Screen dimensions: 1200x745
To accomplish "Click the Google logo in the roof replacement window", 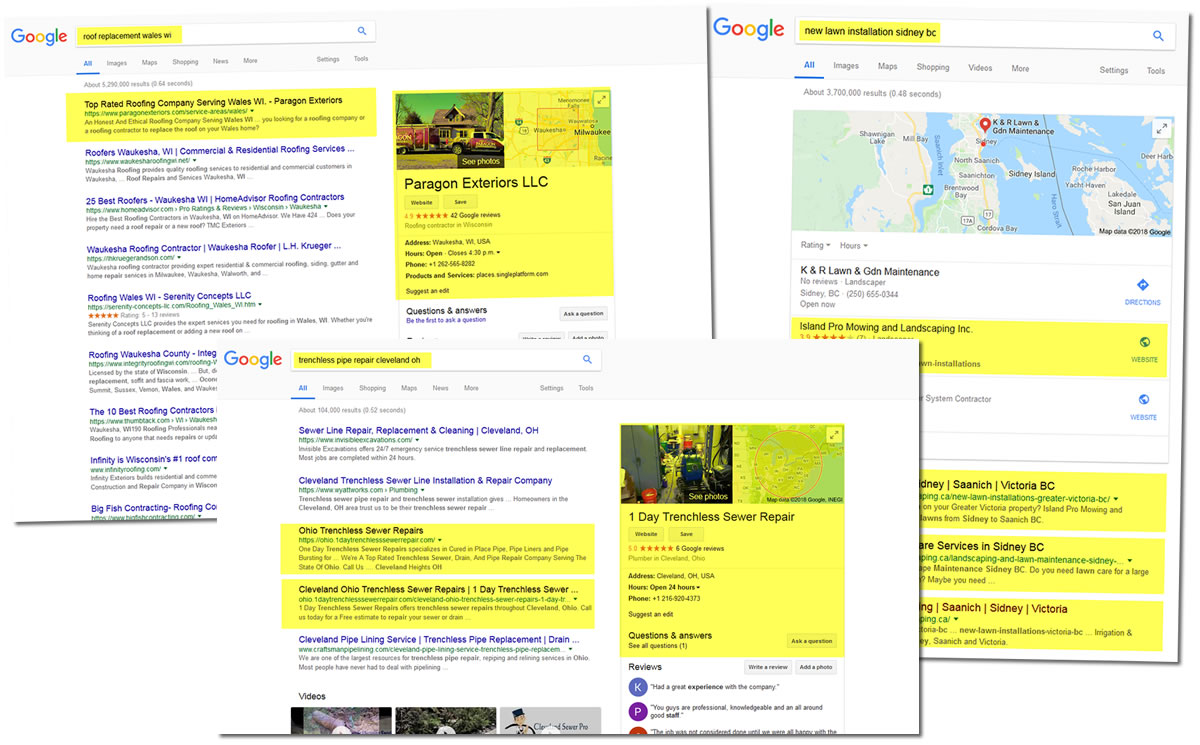I will (38, 36).
